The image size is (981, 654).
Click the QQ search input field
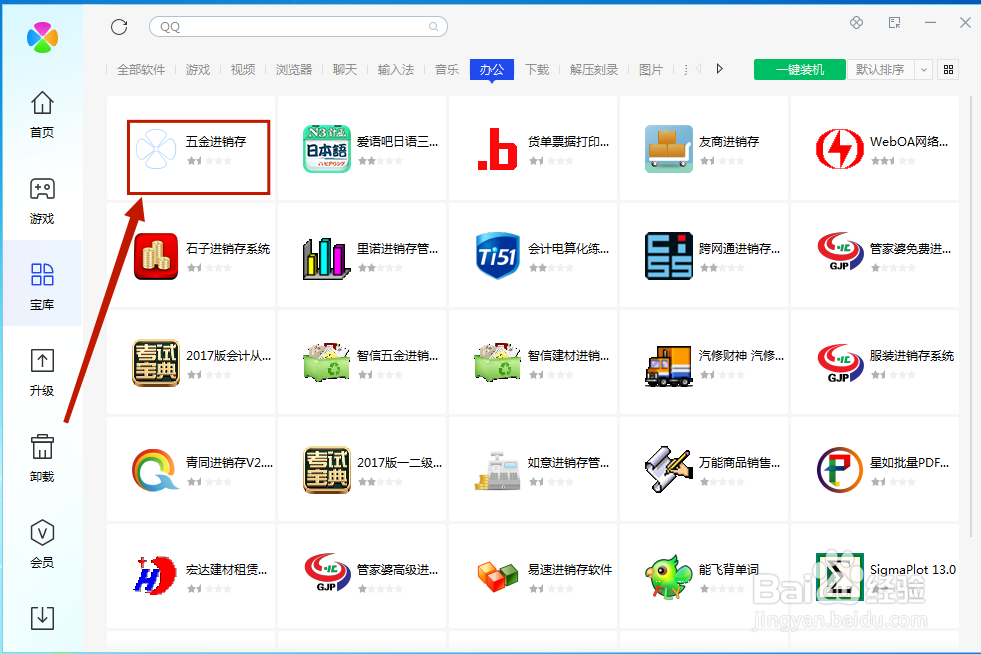point(298,26)
